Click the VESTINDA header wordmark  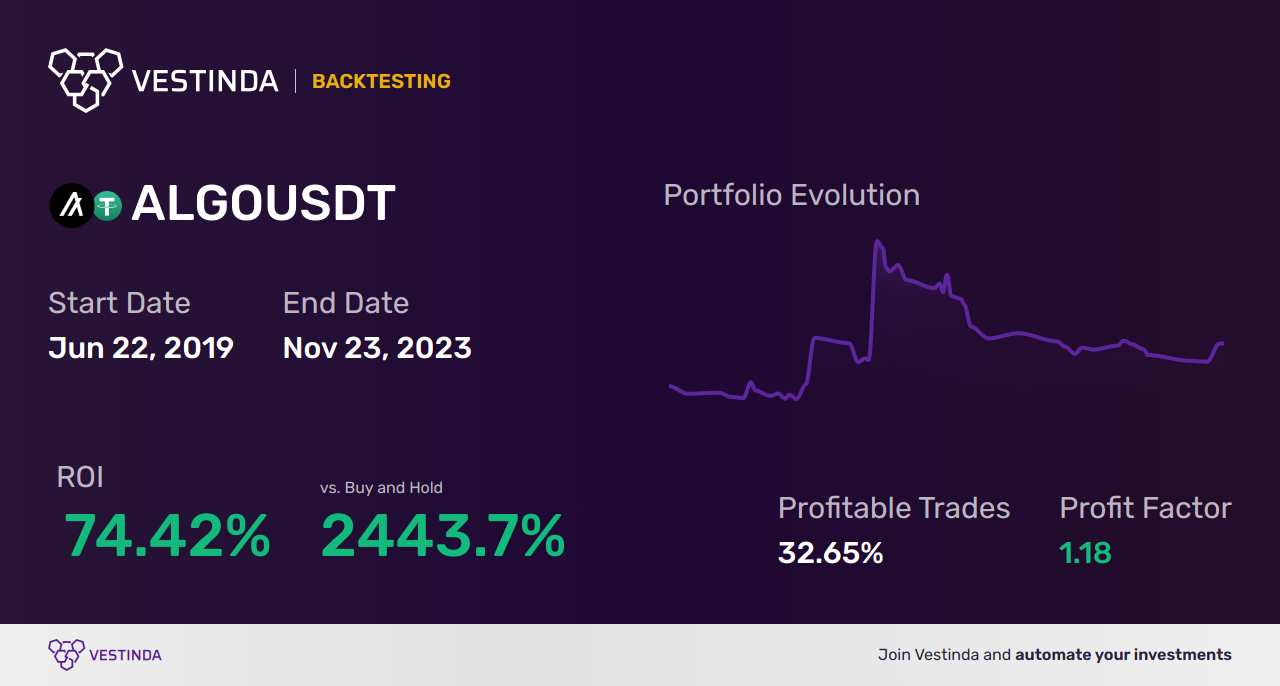coord(205,81)
